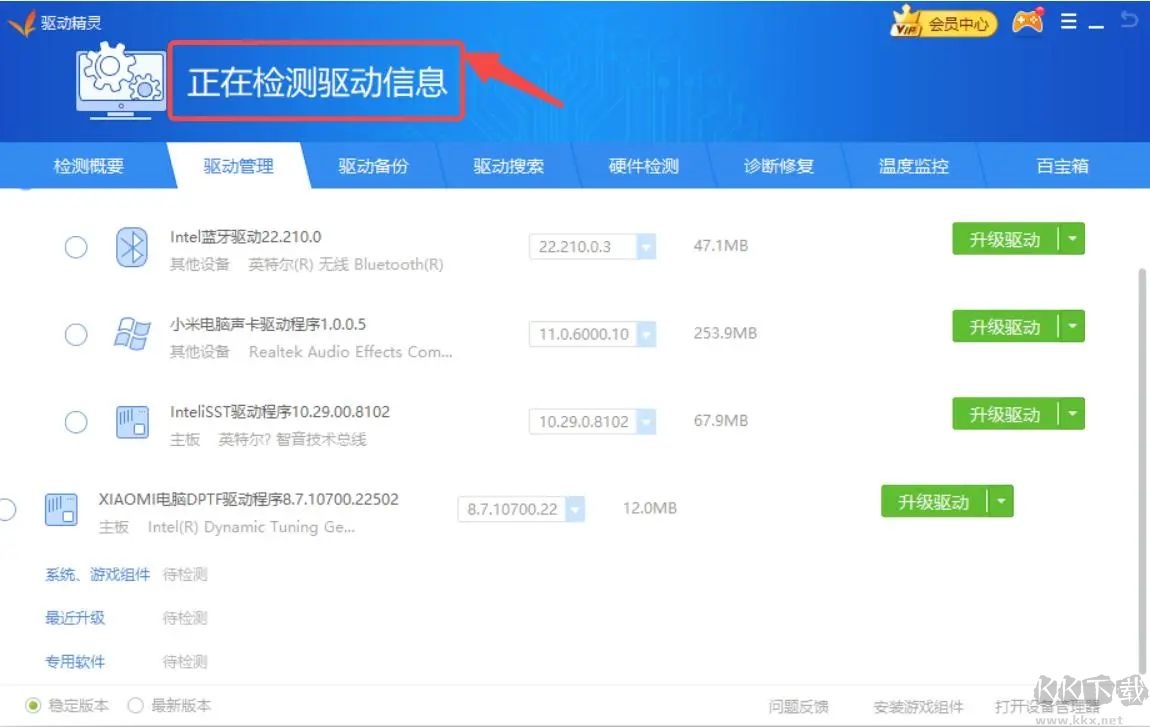Viewport: 1150px width, 727px height.
Task: Switch to the 检测概要 tab
Action: (89, 167)
